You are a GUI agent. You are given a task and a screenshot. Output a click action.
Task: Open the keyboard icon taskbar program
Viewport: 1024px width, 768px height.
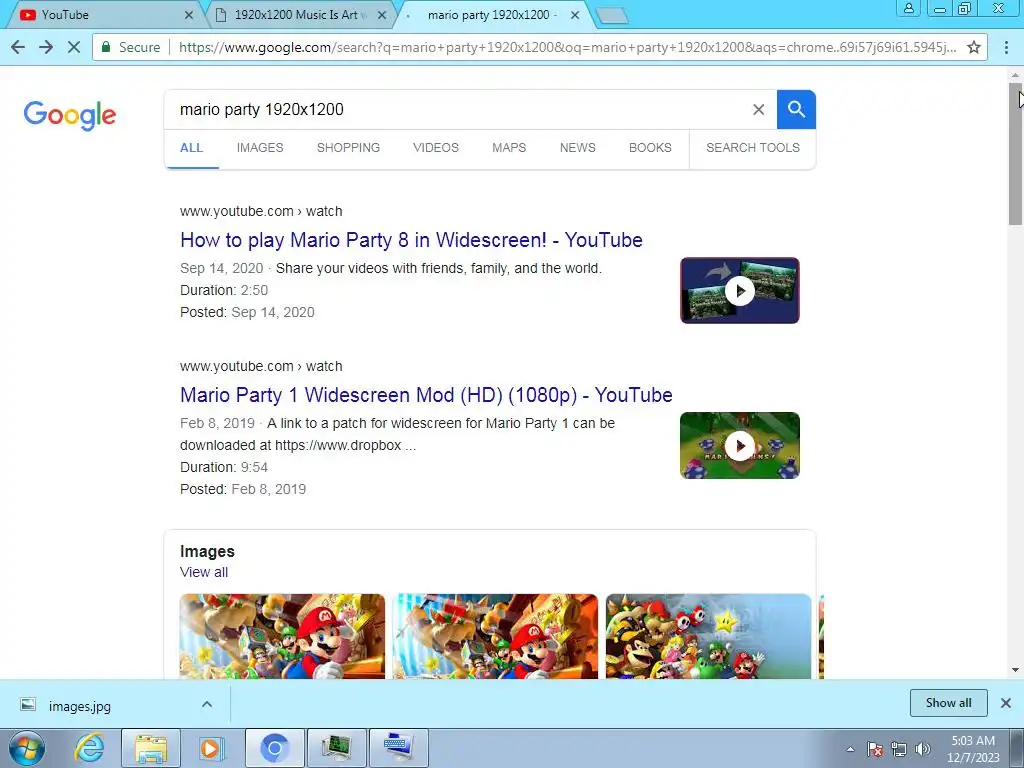pyautogui.click(x=398, y=748)
